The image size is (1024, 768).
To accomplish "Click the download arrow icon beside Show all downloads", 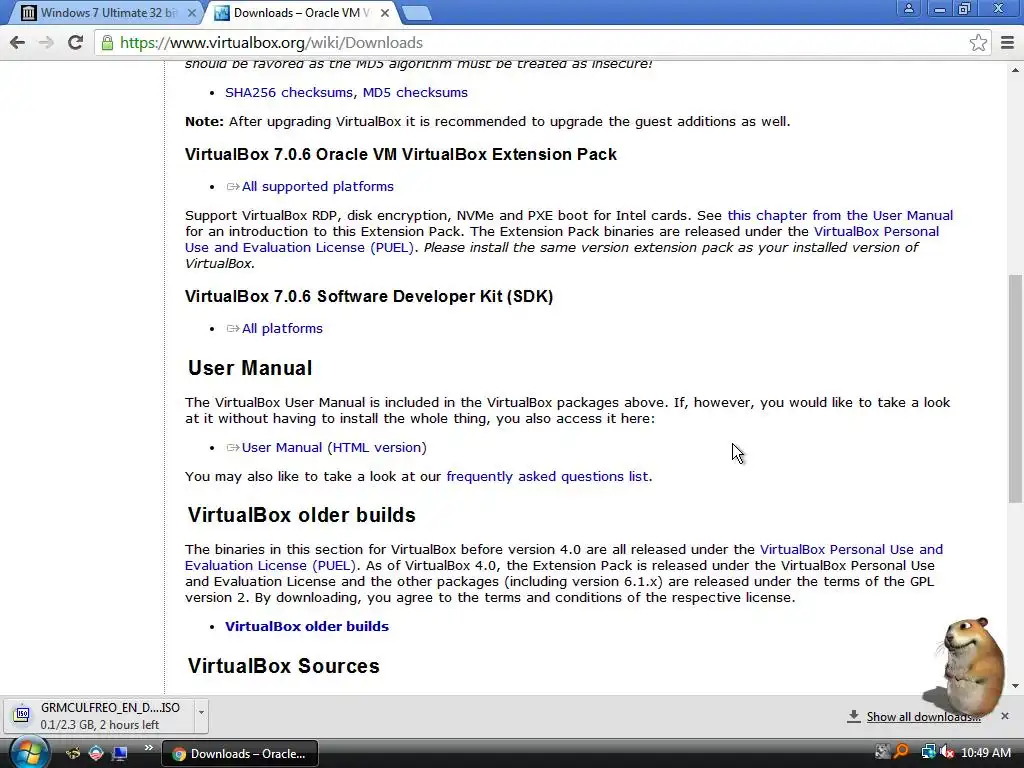I will pyautogui.click(x=853, y=716).
